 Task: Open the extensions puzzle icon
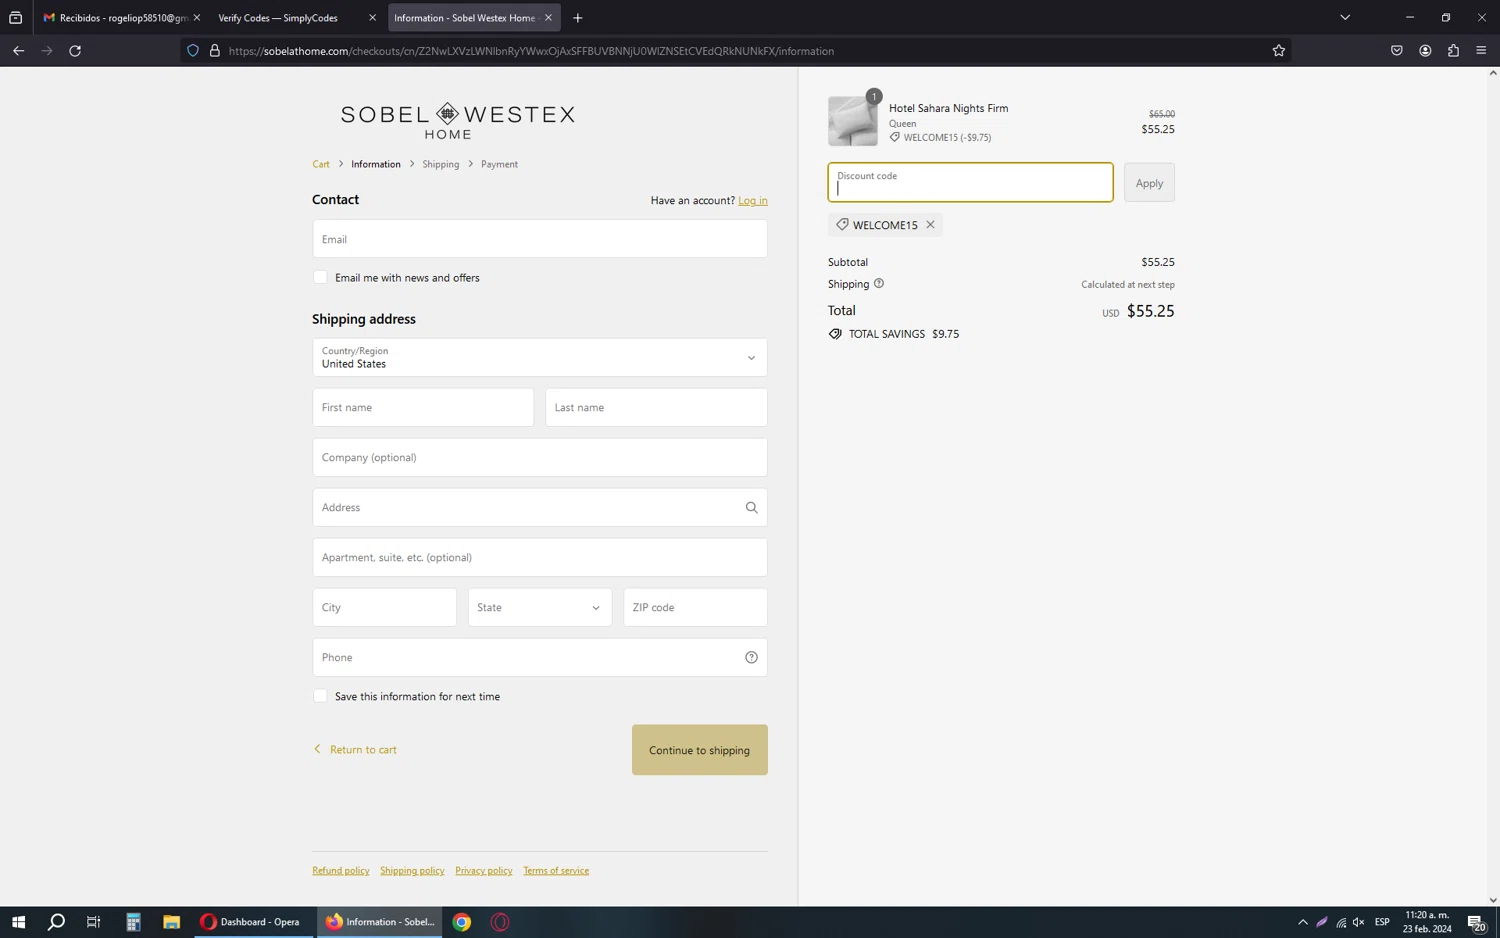coord(1453,51)
